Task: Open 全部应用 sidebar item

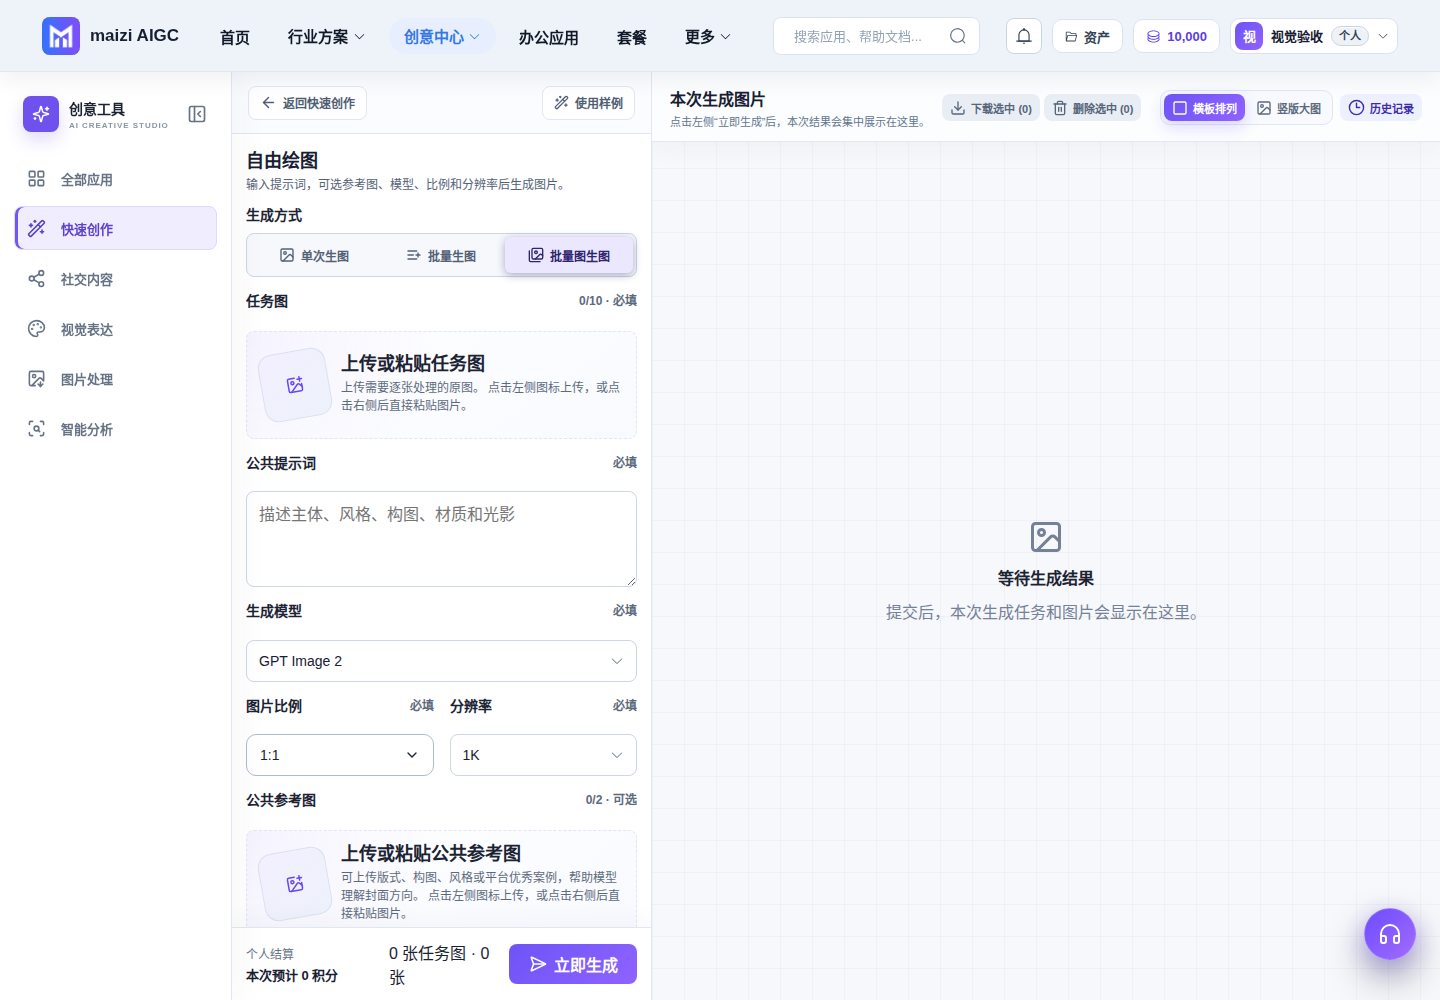Action: [116, 179]
